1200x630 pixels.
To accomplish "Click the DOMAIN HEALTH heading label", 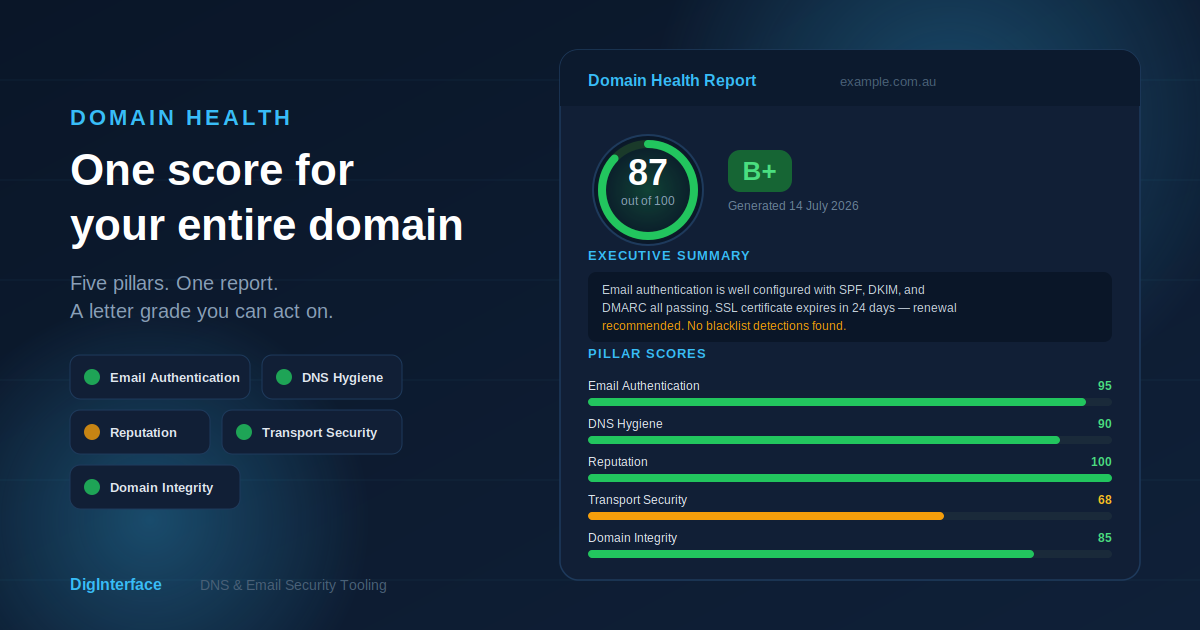I will pyautogui.click(x=181, y=118).
